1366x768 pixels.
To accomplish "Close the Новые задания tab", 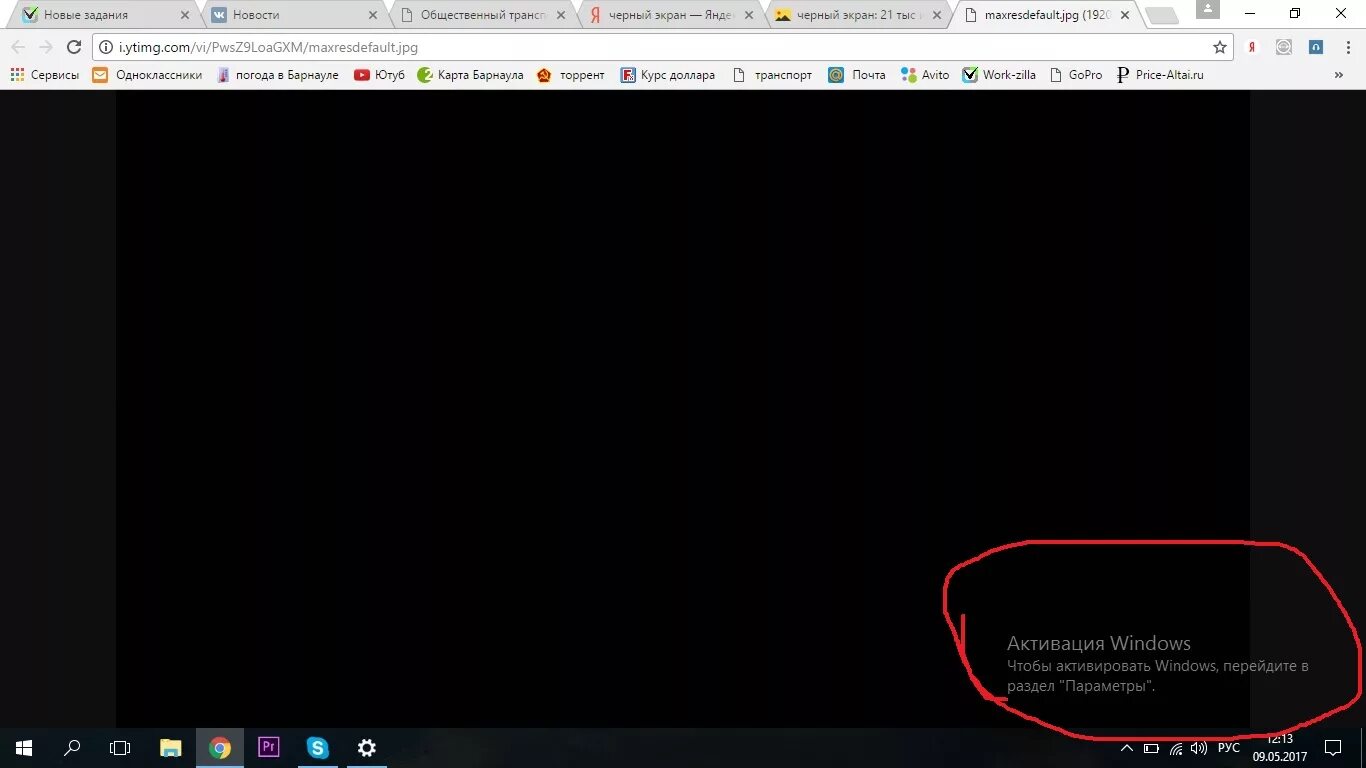I will pos(184,16).
